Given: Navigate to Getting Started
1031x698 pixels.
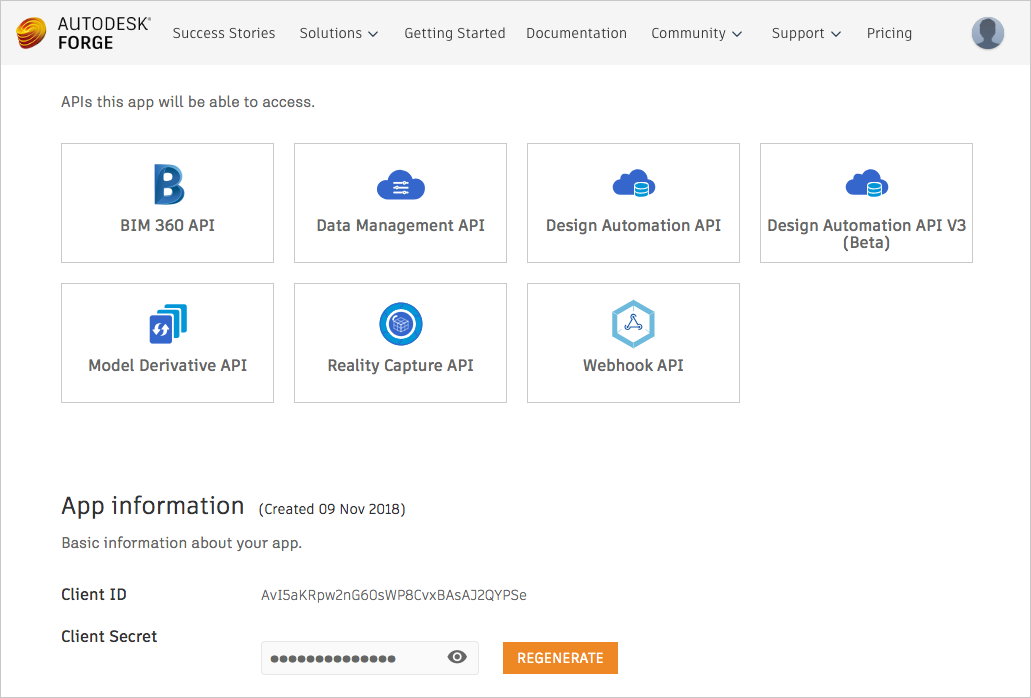Looking at the screenshot, I should (x=454, y=33).
